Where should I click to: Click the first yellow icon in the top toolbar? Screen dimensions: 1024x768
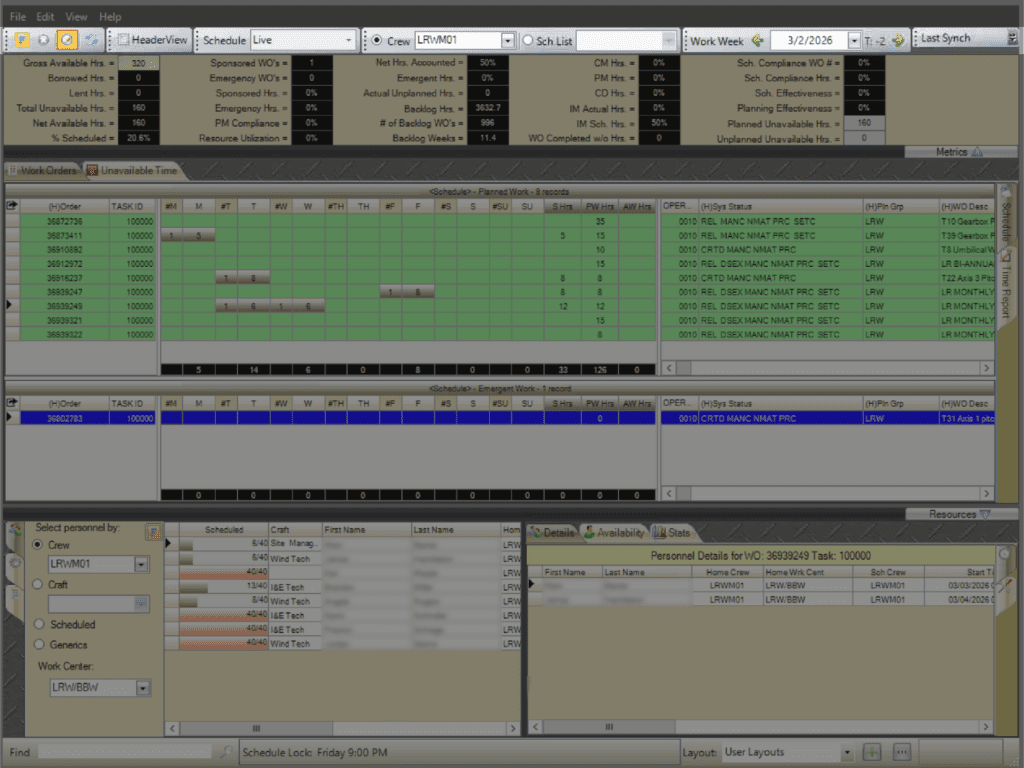[x=21, y=40]
